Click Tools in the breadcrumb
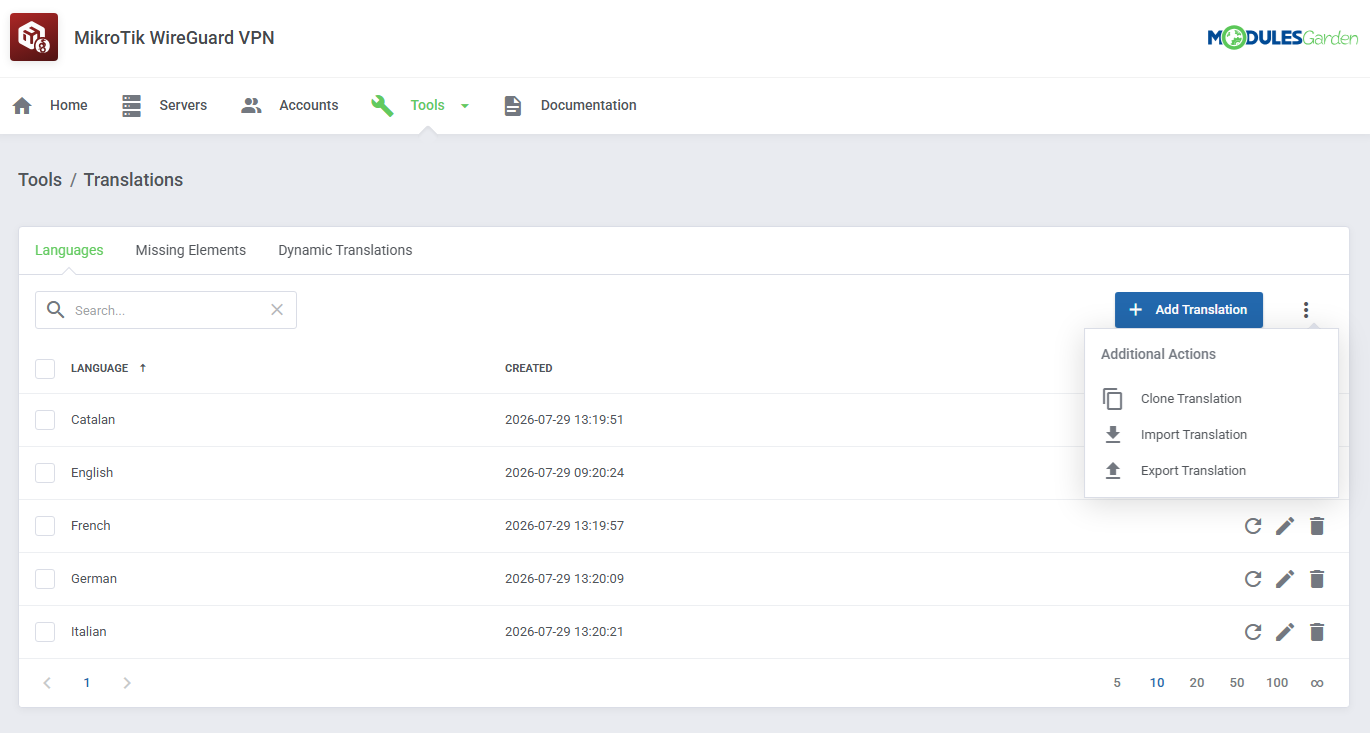The image size is (1370, 733). (x=40, y=180)
